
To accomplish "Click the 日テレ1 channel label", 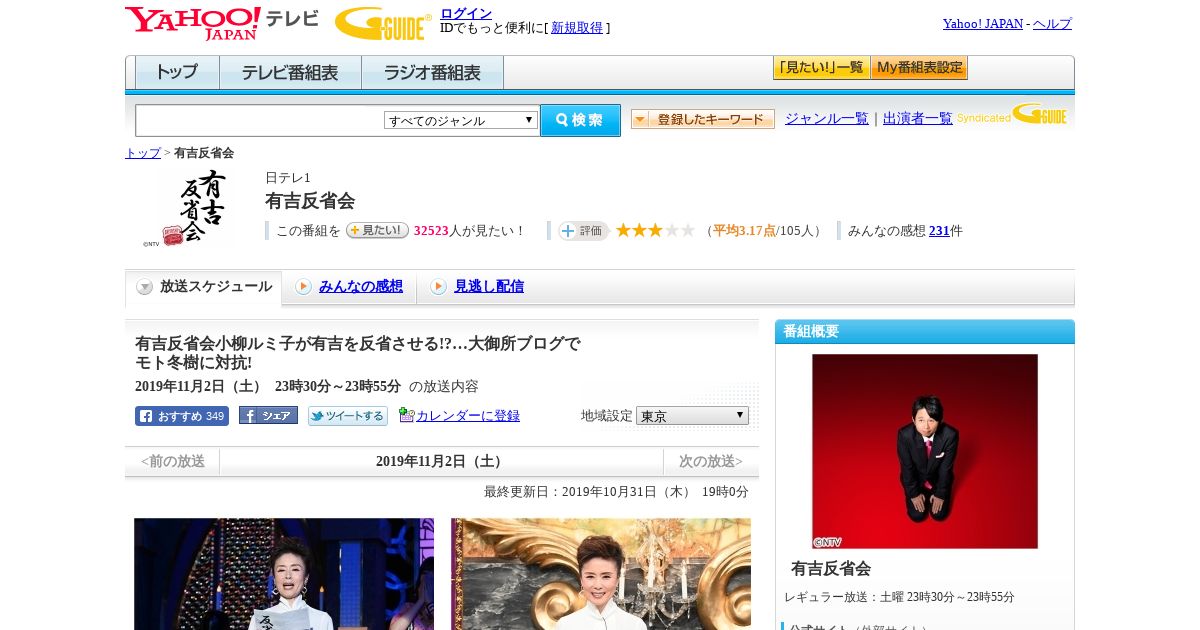I will 288,178.
